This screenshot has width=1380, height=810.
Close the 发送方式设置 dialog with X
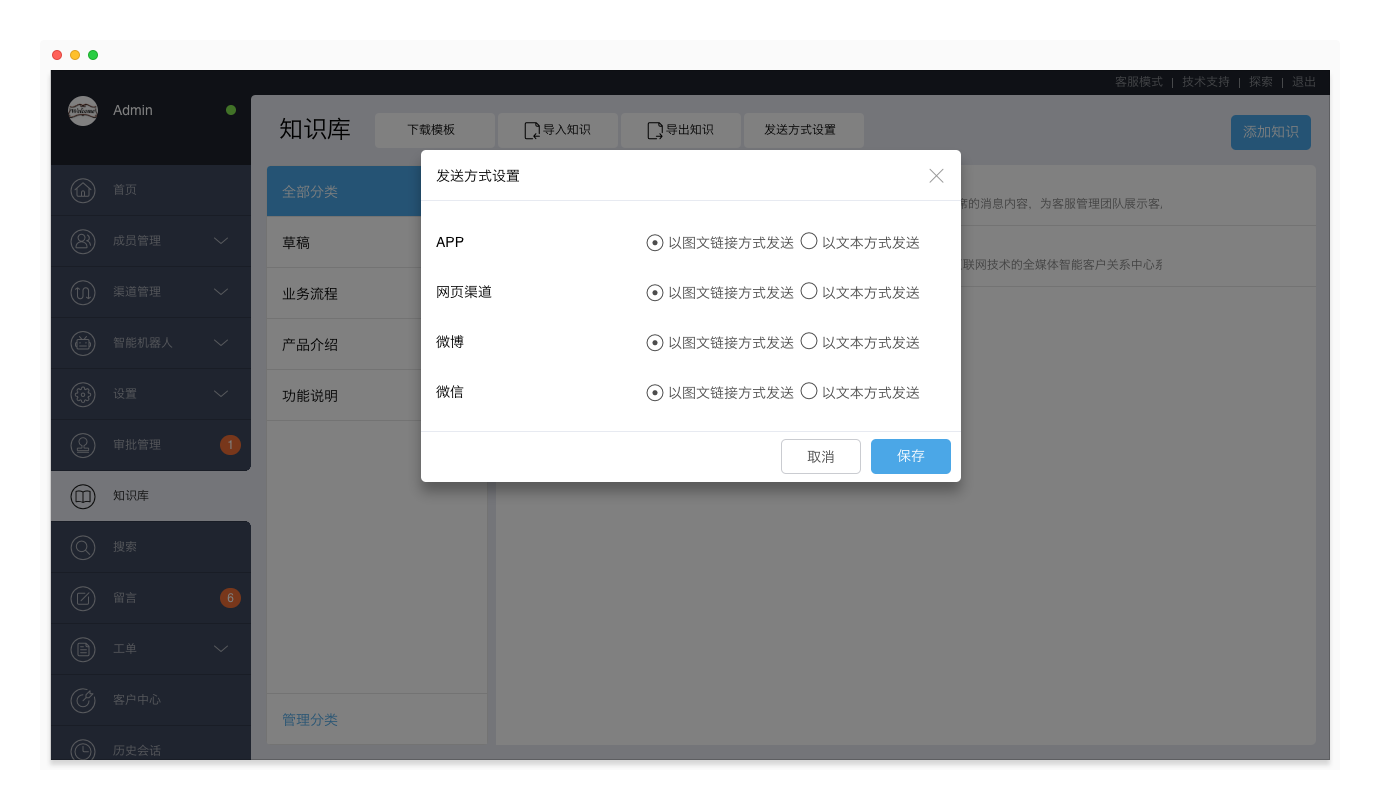click(x=936, y=176)
